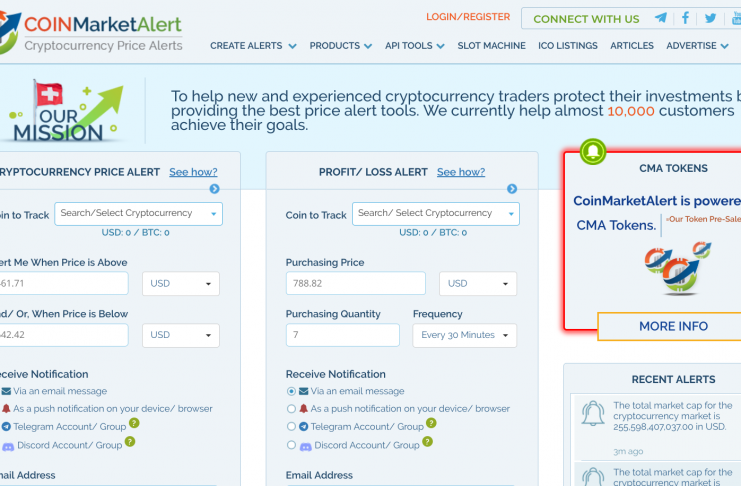Open USD dropdown for Price is Below

point(181,335)
